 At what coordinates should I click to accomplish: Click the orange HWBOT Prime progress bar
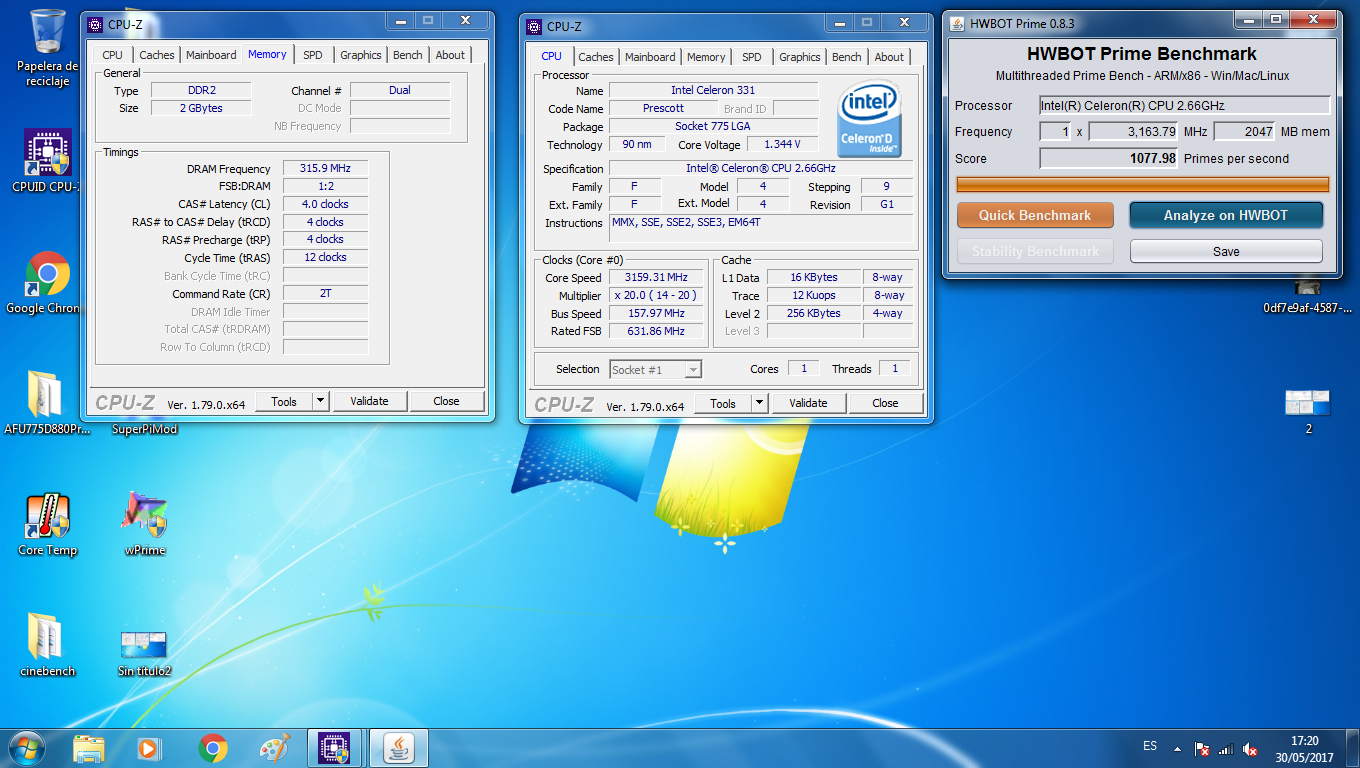(x=1143, y=184)
